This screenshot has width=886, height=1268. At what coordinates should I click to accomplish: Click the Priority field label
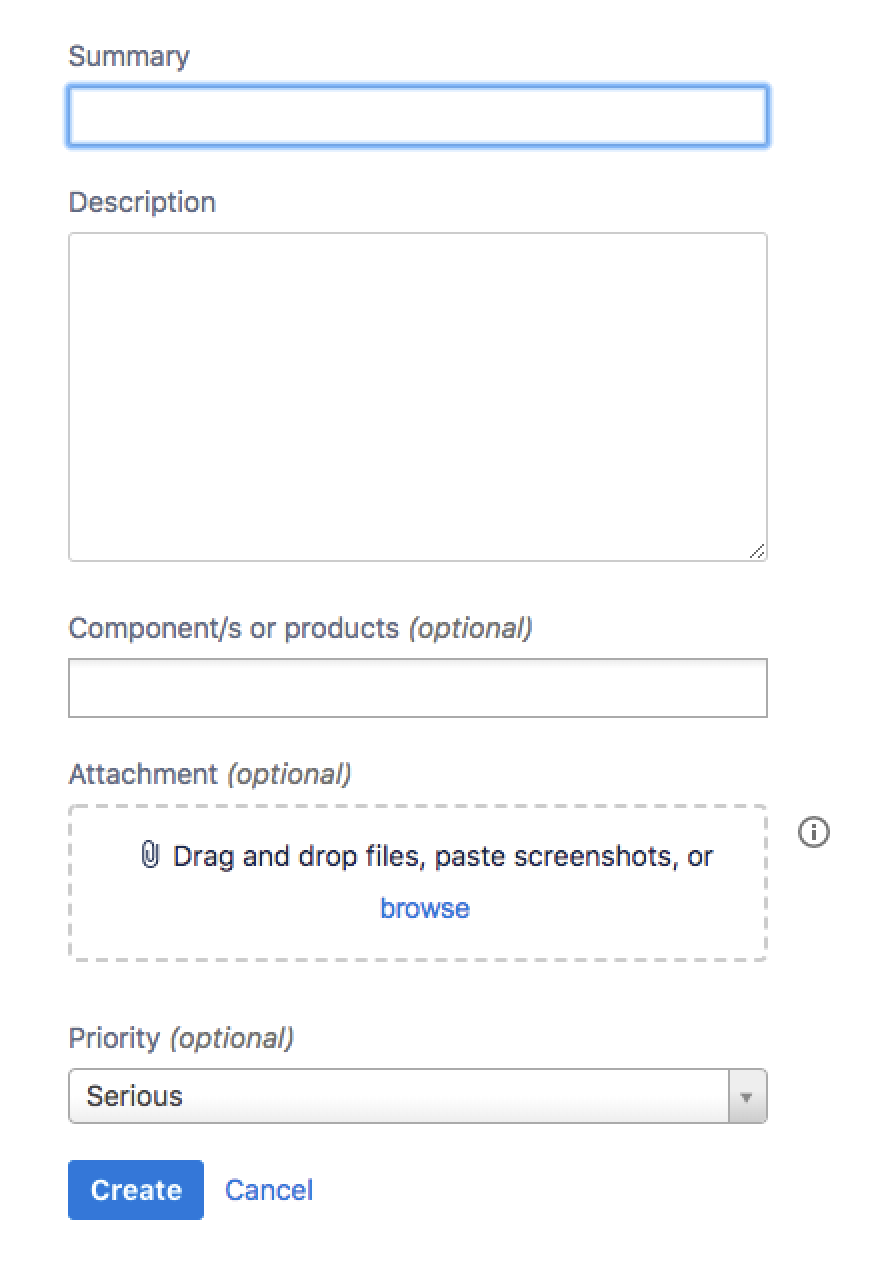point(114,1038)
